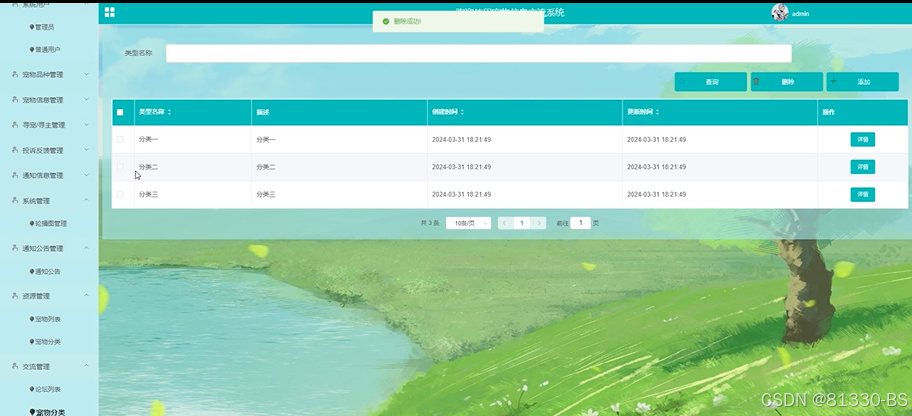Select page number 1 in pagination
This screenshot has height=416, width=912.
click(x=522, y=223)
